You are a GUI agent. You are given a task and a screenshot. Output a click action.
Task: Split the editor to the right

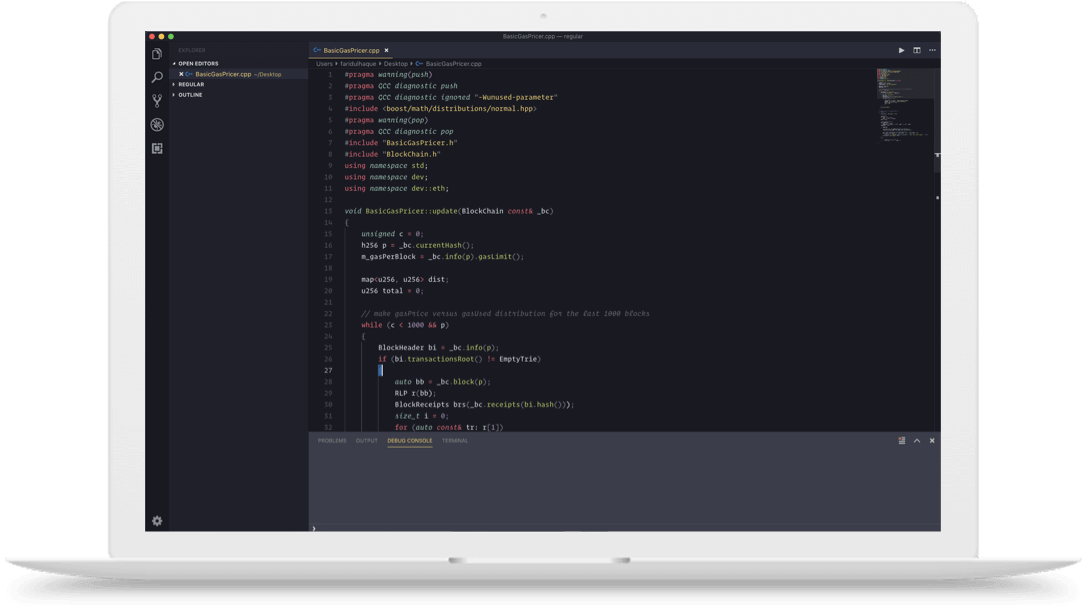click(x=916, y=50)
